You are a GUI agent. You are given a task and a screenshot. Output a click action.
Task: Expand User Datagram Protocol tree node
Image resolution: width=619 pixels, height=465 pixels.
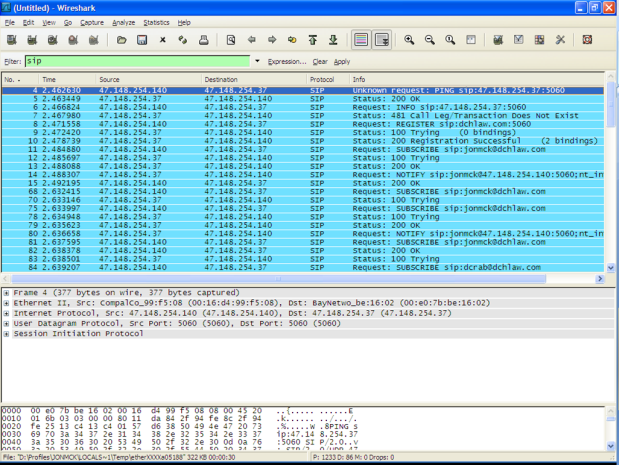click(x=6, y=324)
